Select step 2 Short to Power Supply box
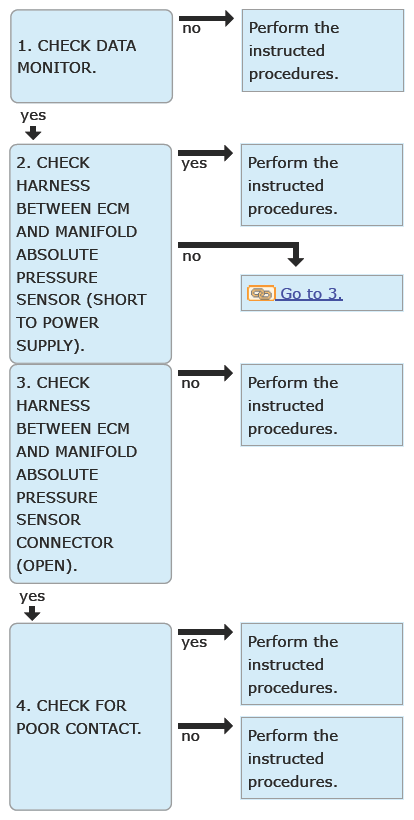This screenshot has width=414, height=820. click(x=90, y=254)
